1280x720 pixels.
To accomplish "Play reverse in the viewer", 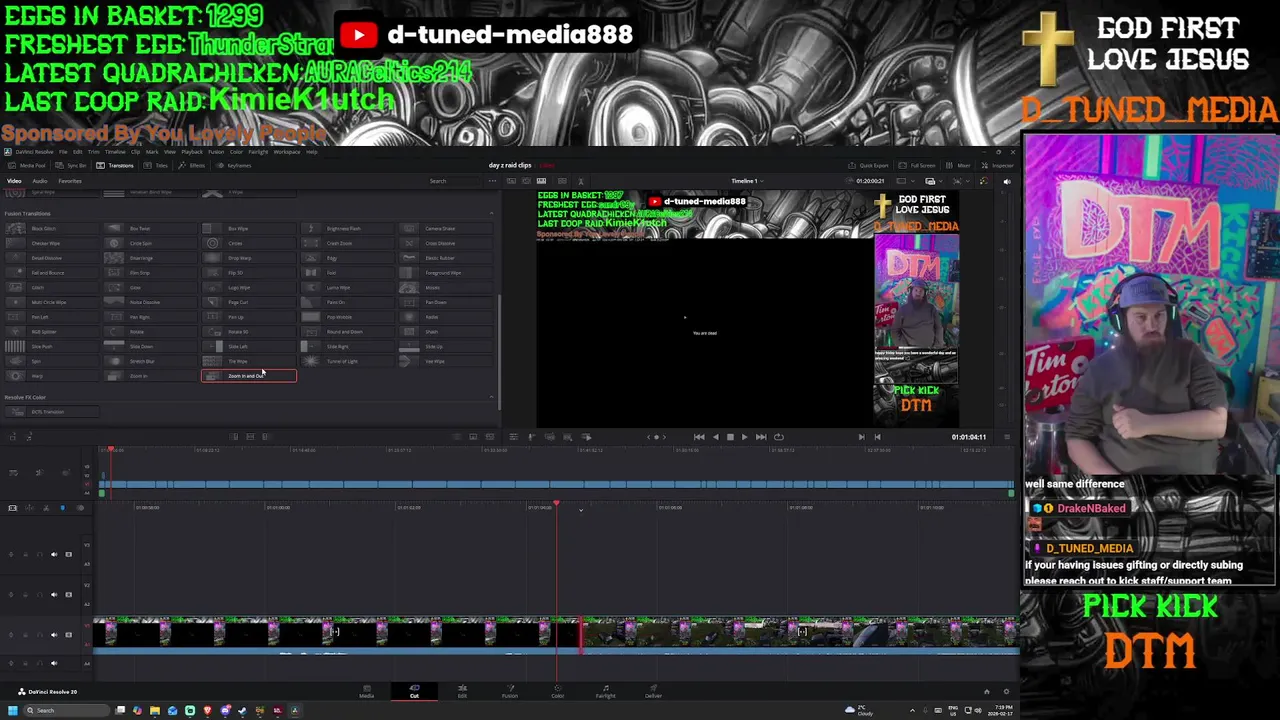I will tap(715, 437).
